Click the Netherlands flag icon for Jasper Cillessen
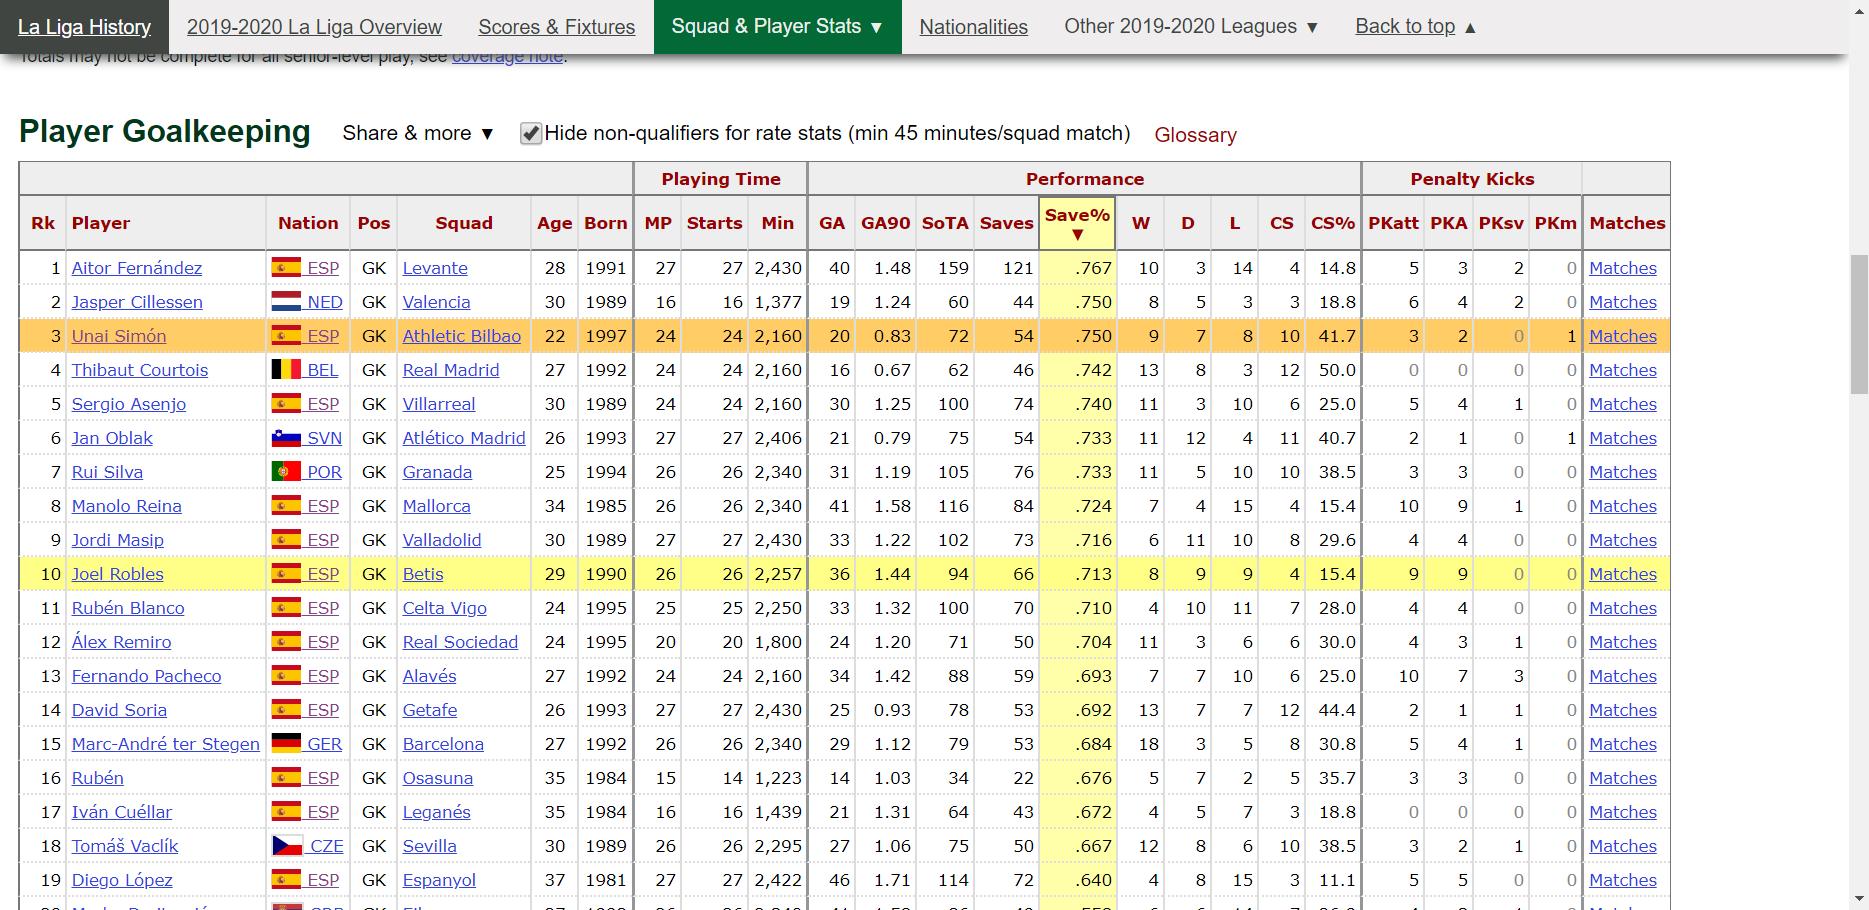Image resolution: width=1869 pixels, height=910 pixels. point(287,302)
